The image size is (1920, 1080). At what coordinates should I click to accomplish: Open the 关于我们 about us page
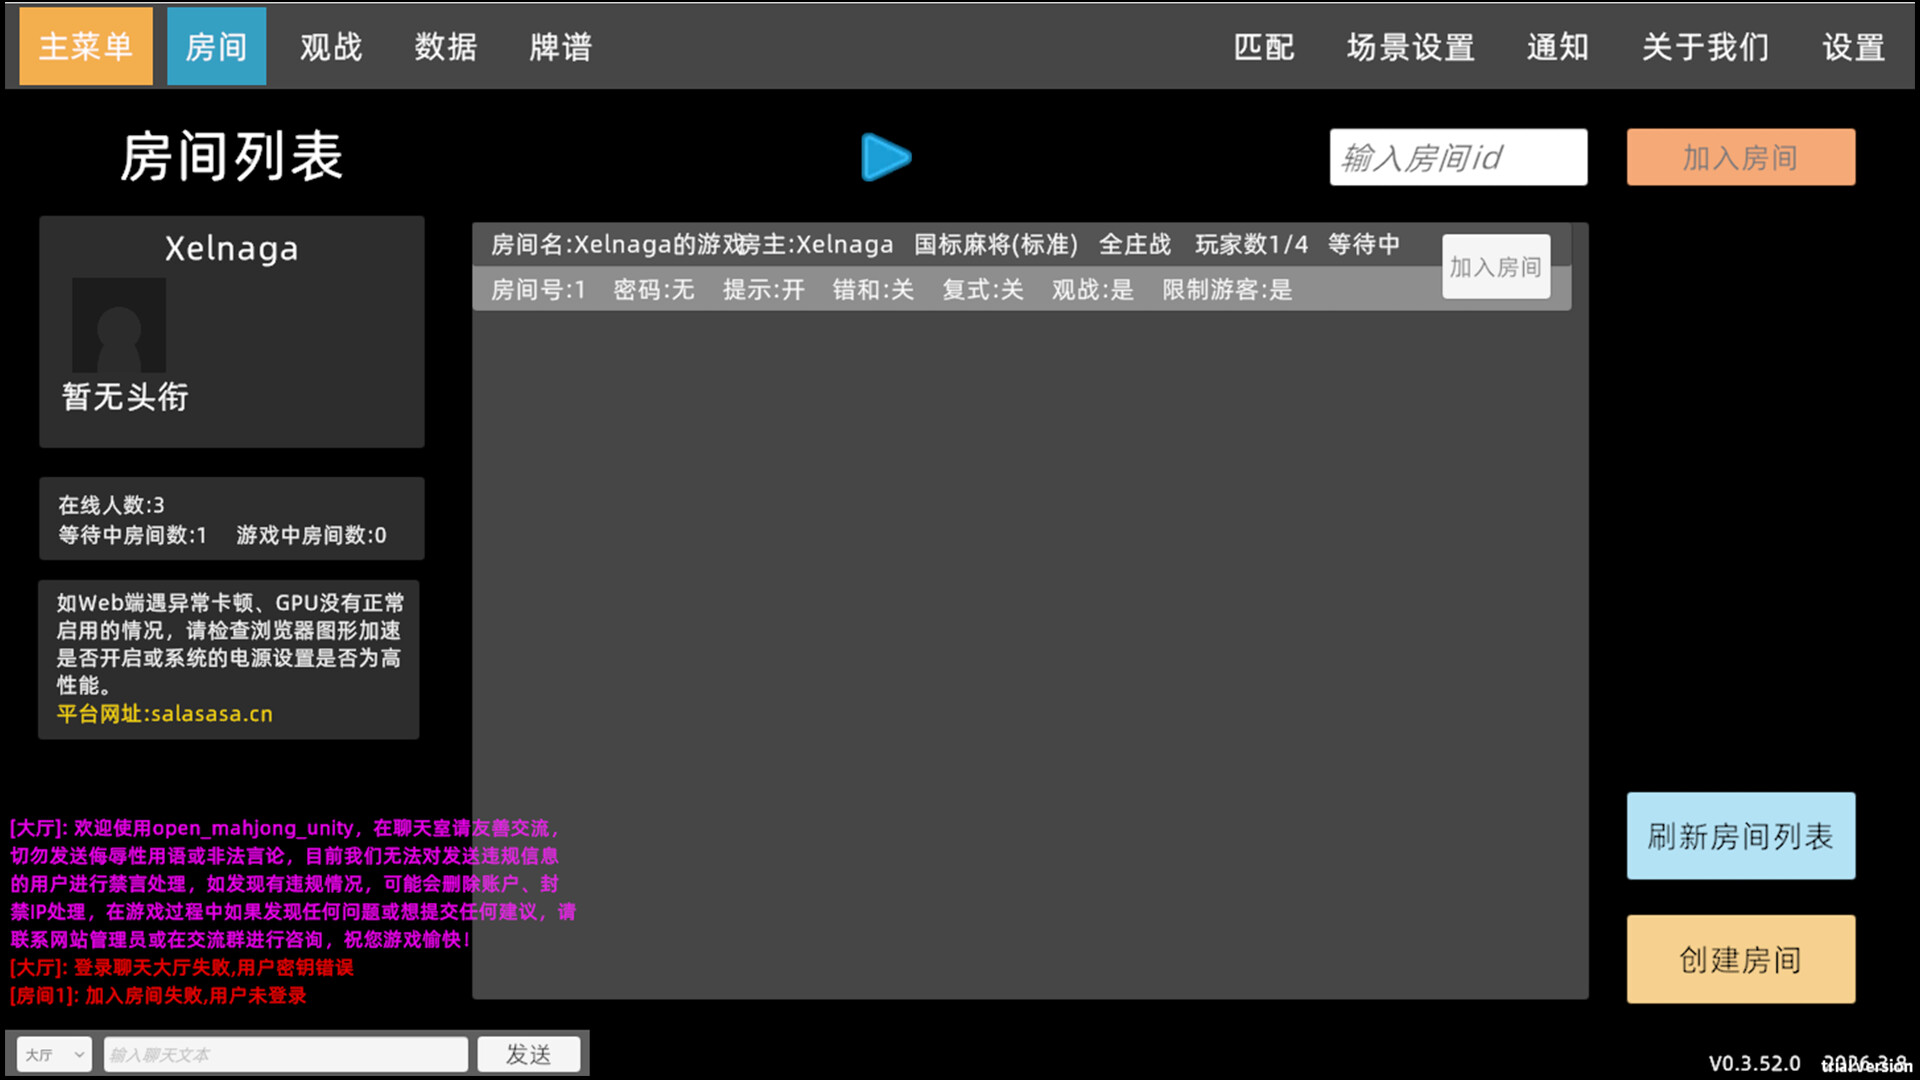(x=1705, y=46)
